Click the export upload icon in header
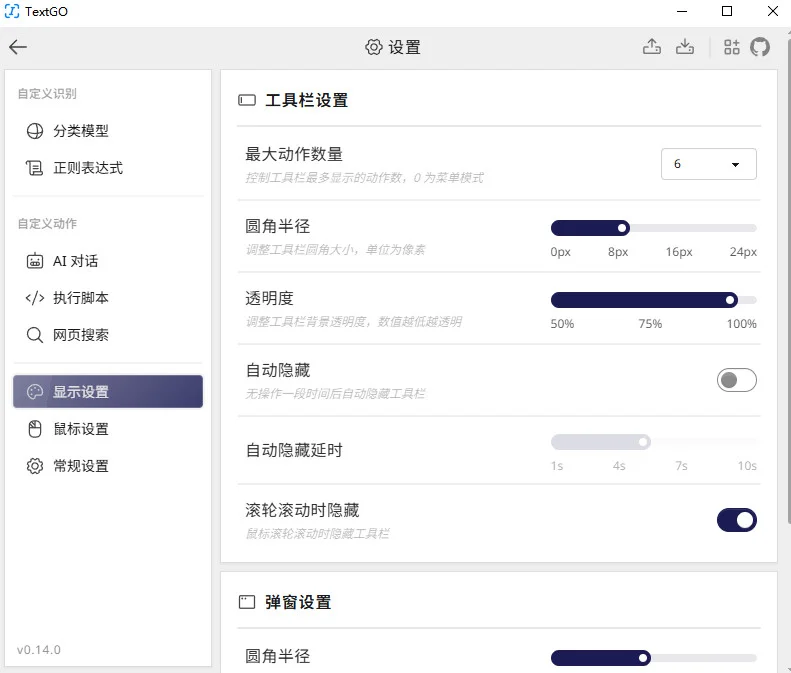 pos(652,47)
